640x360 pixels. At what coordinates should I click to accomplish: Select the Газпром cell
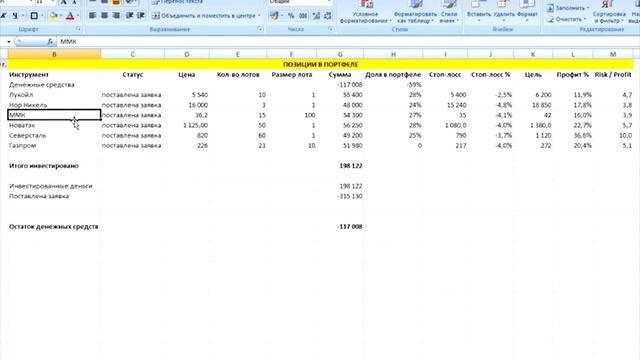coord(54,145)
